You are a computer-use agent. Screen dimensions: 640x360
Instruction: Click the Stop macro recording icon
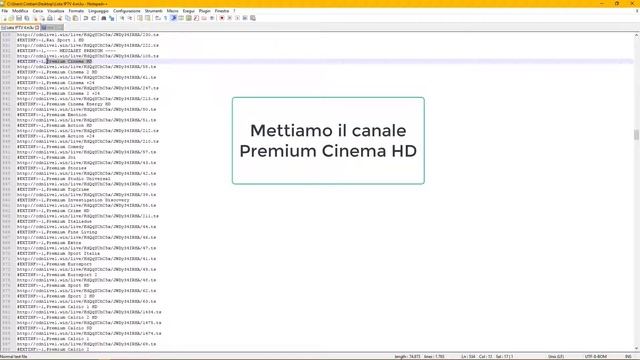click(x=229, y=18)
